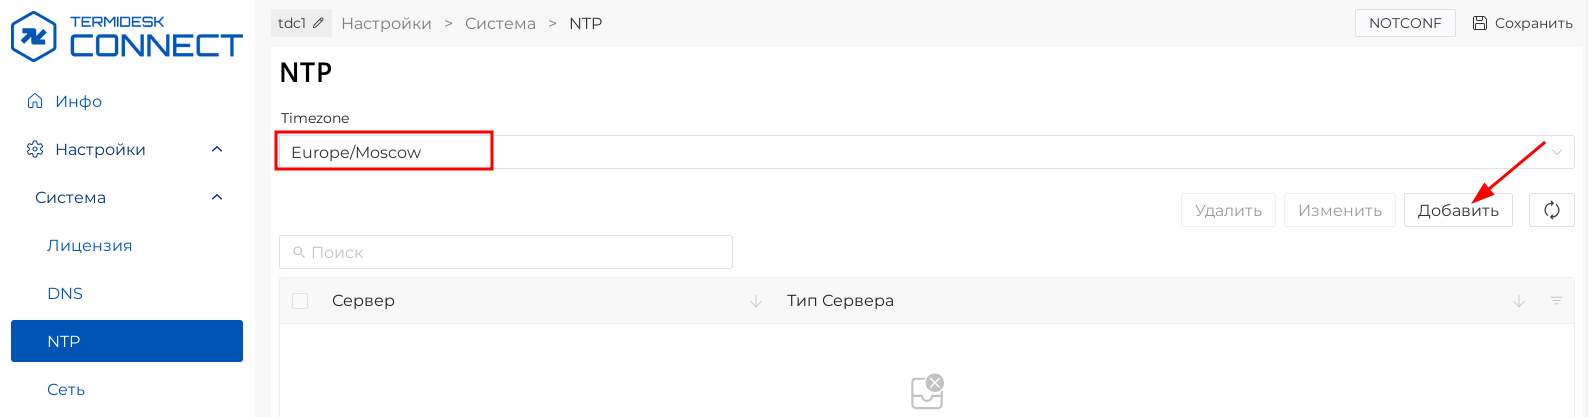Collapse the Система submenu
Screen dimensions: 1588x417
click(x=217, y=198)
